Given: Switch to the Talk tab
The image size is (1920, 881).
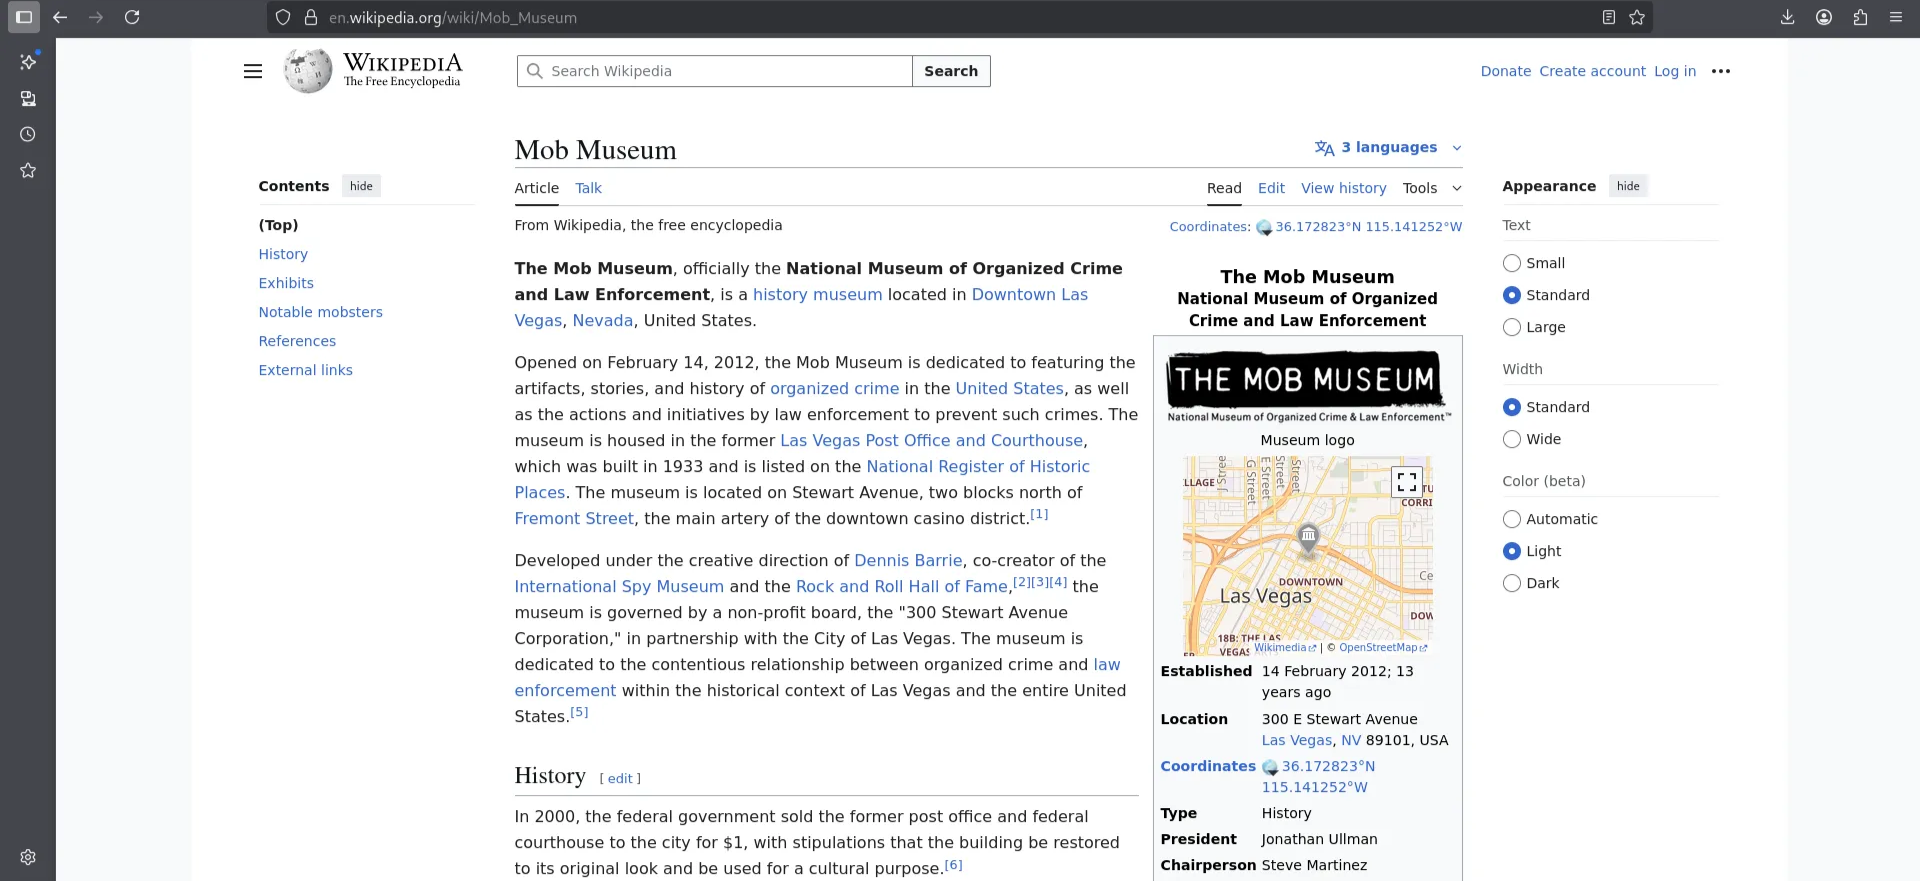Looking at the screenshot, I should (x=588, y=188).
